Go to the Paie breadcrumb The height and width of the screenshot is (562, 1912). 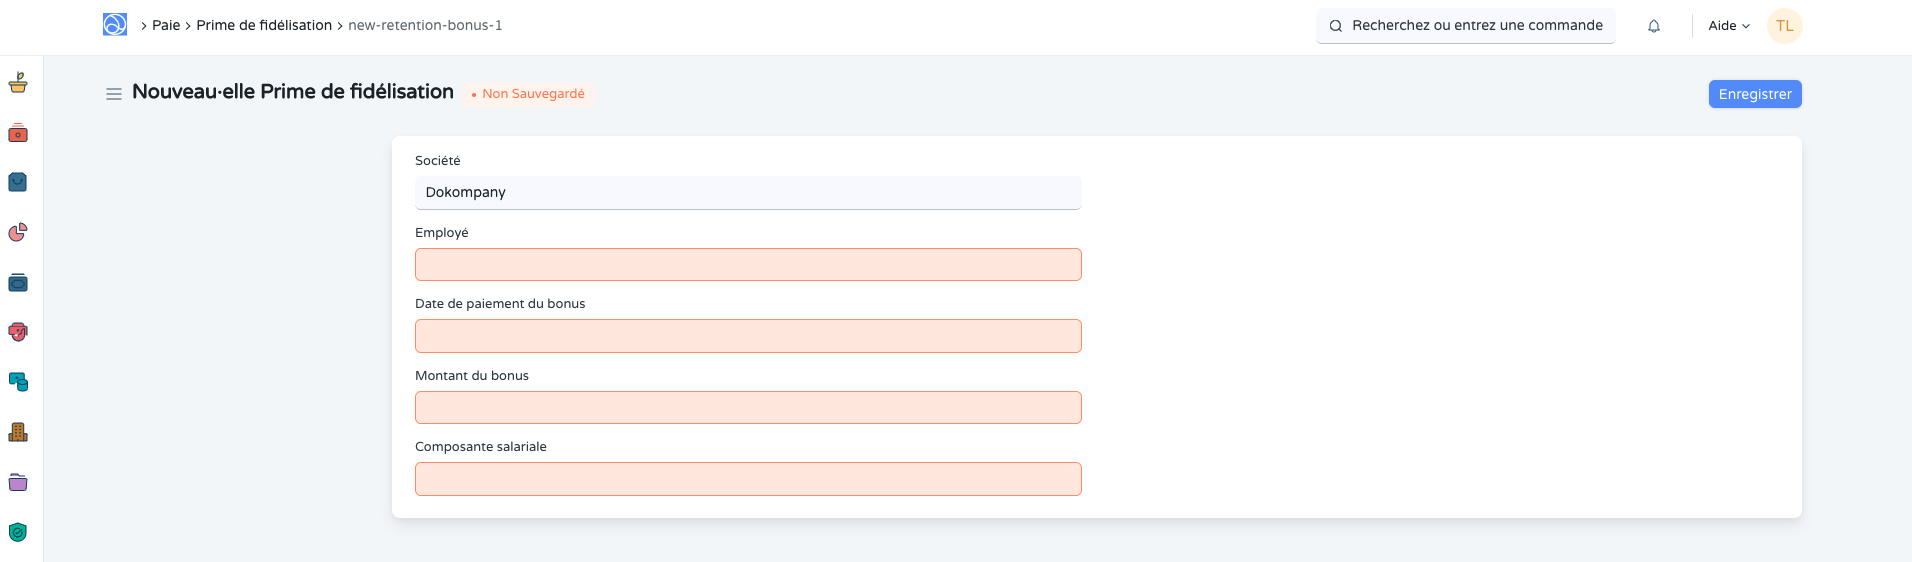[x=166, y=25]
